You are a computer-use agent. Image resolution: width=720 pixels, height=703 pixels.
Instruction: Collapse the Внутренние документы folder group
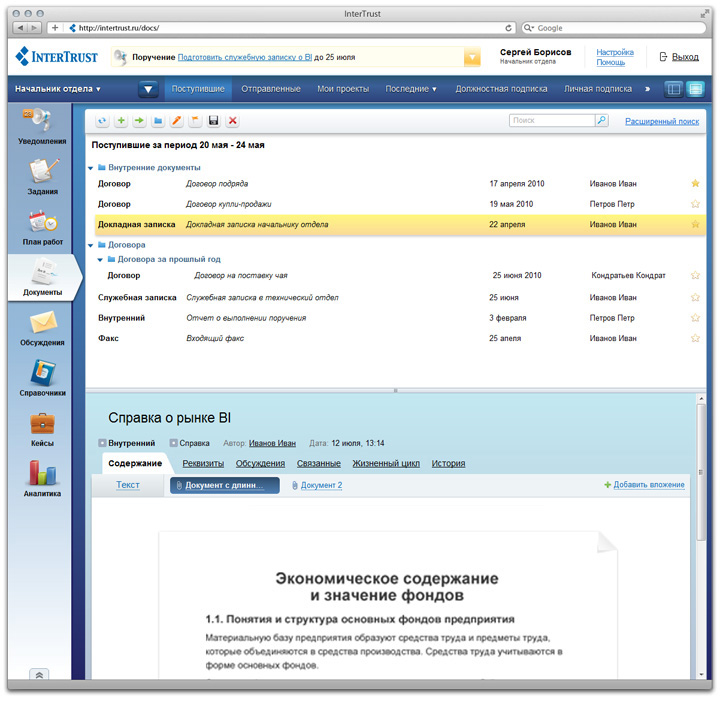[90, 168]
